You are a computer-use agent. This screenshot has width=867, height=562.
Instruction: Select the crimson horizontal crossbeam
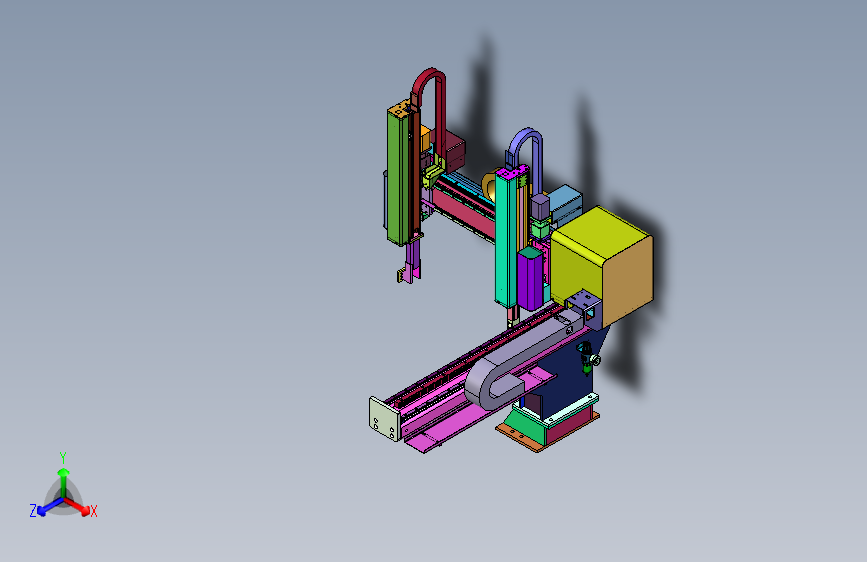coord(463,213)
